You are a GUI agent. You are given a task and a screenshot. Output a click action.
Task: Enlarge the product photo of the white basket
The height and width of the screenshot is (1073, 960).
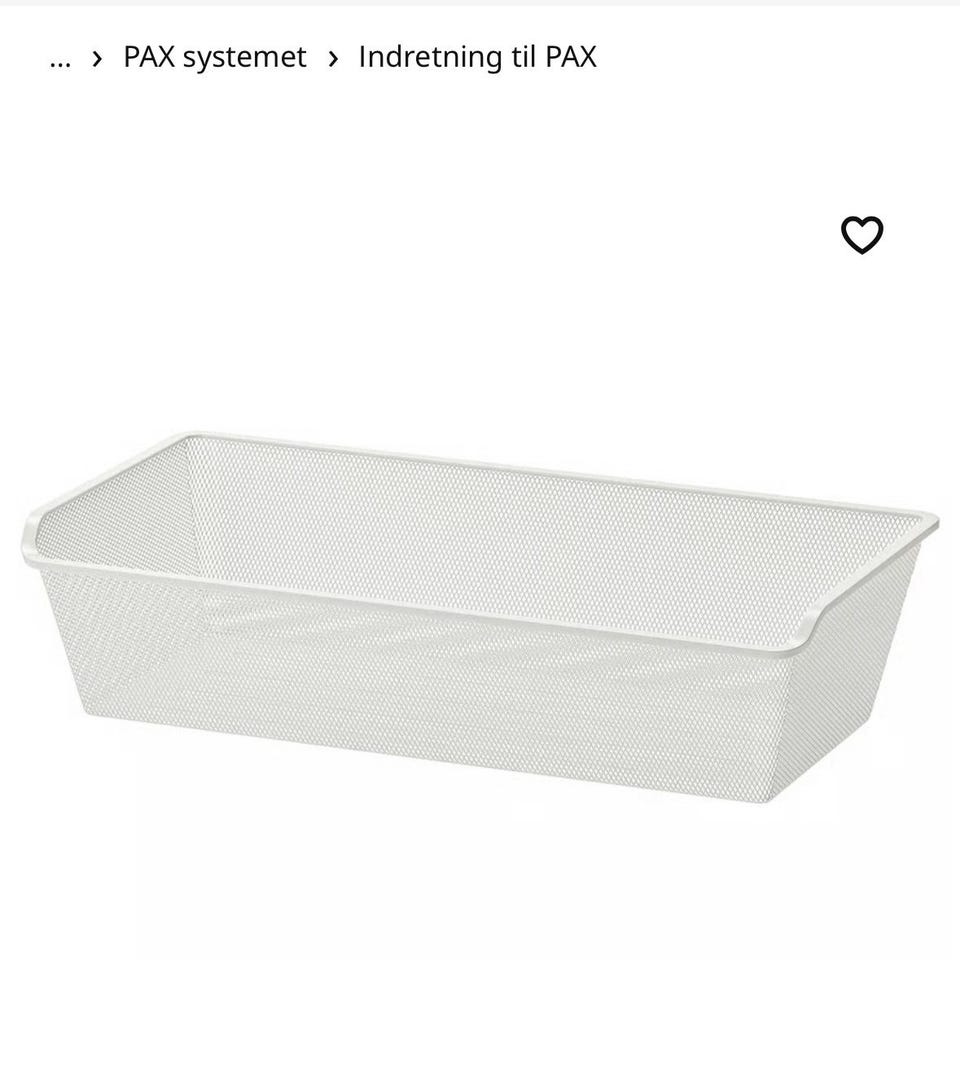tap(480, 616)
